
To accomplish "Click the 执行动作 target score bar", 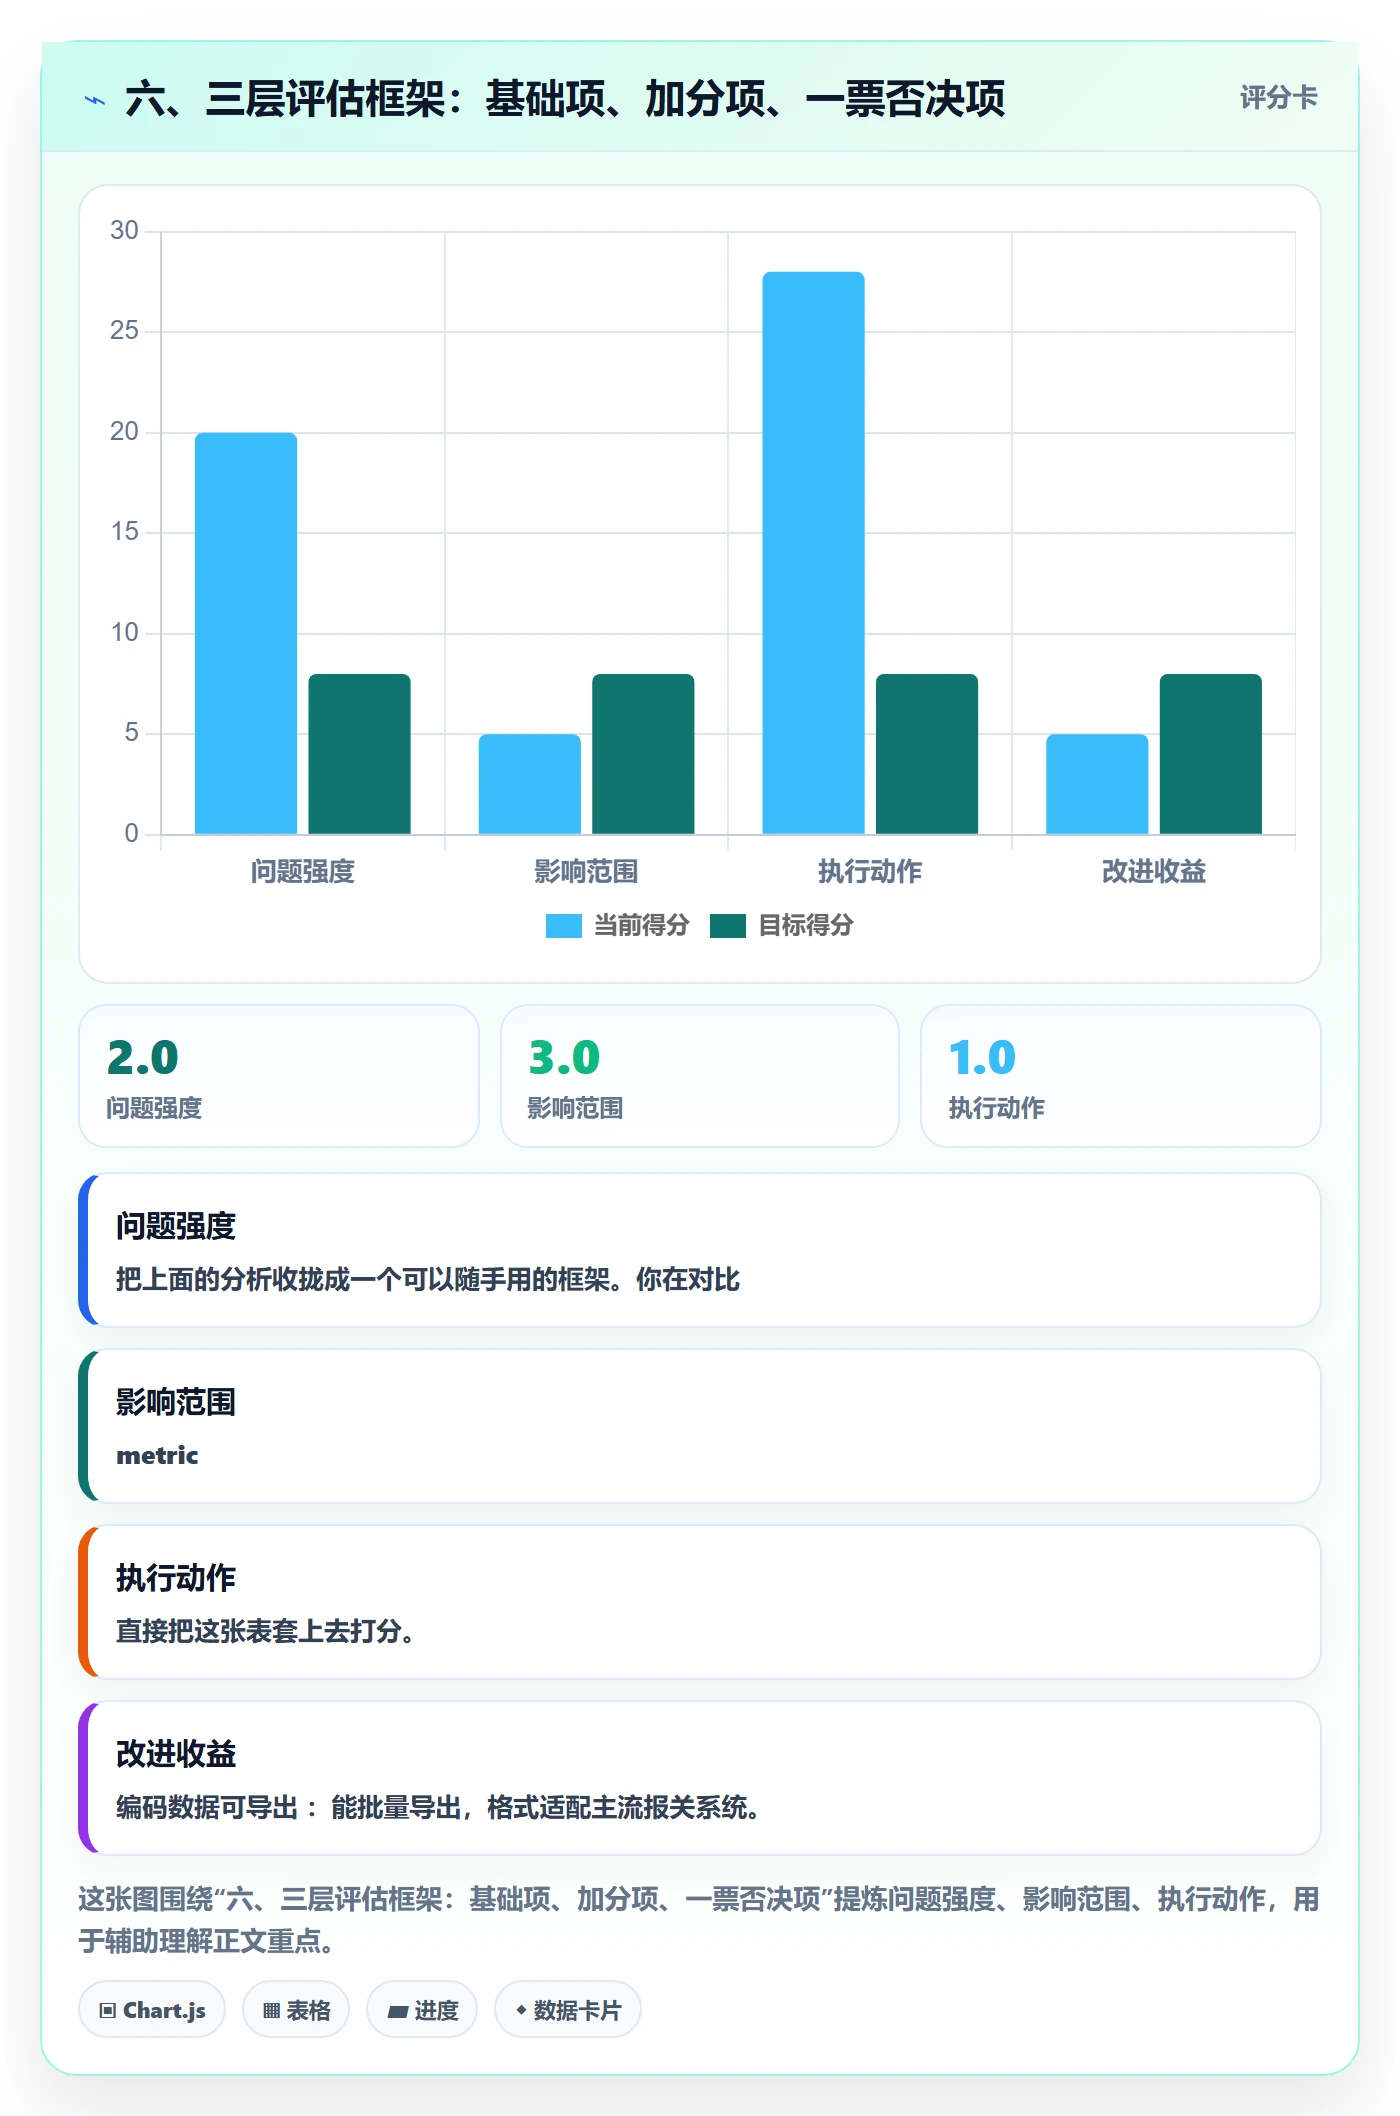I will (x=927, y=754).
